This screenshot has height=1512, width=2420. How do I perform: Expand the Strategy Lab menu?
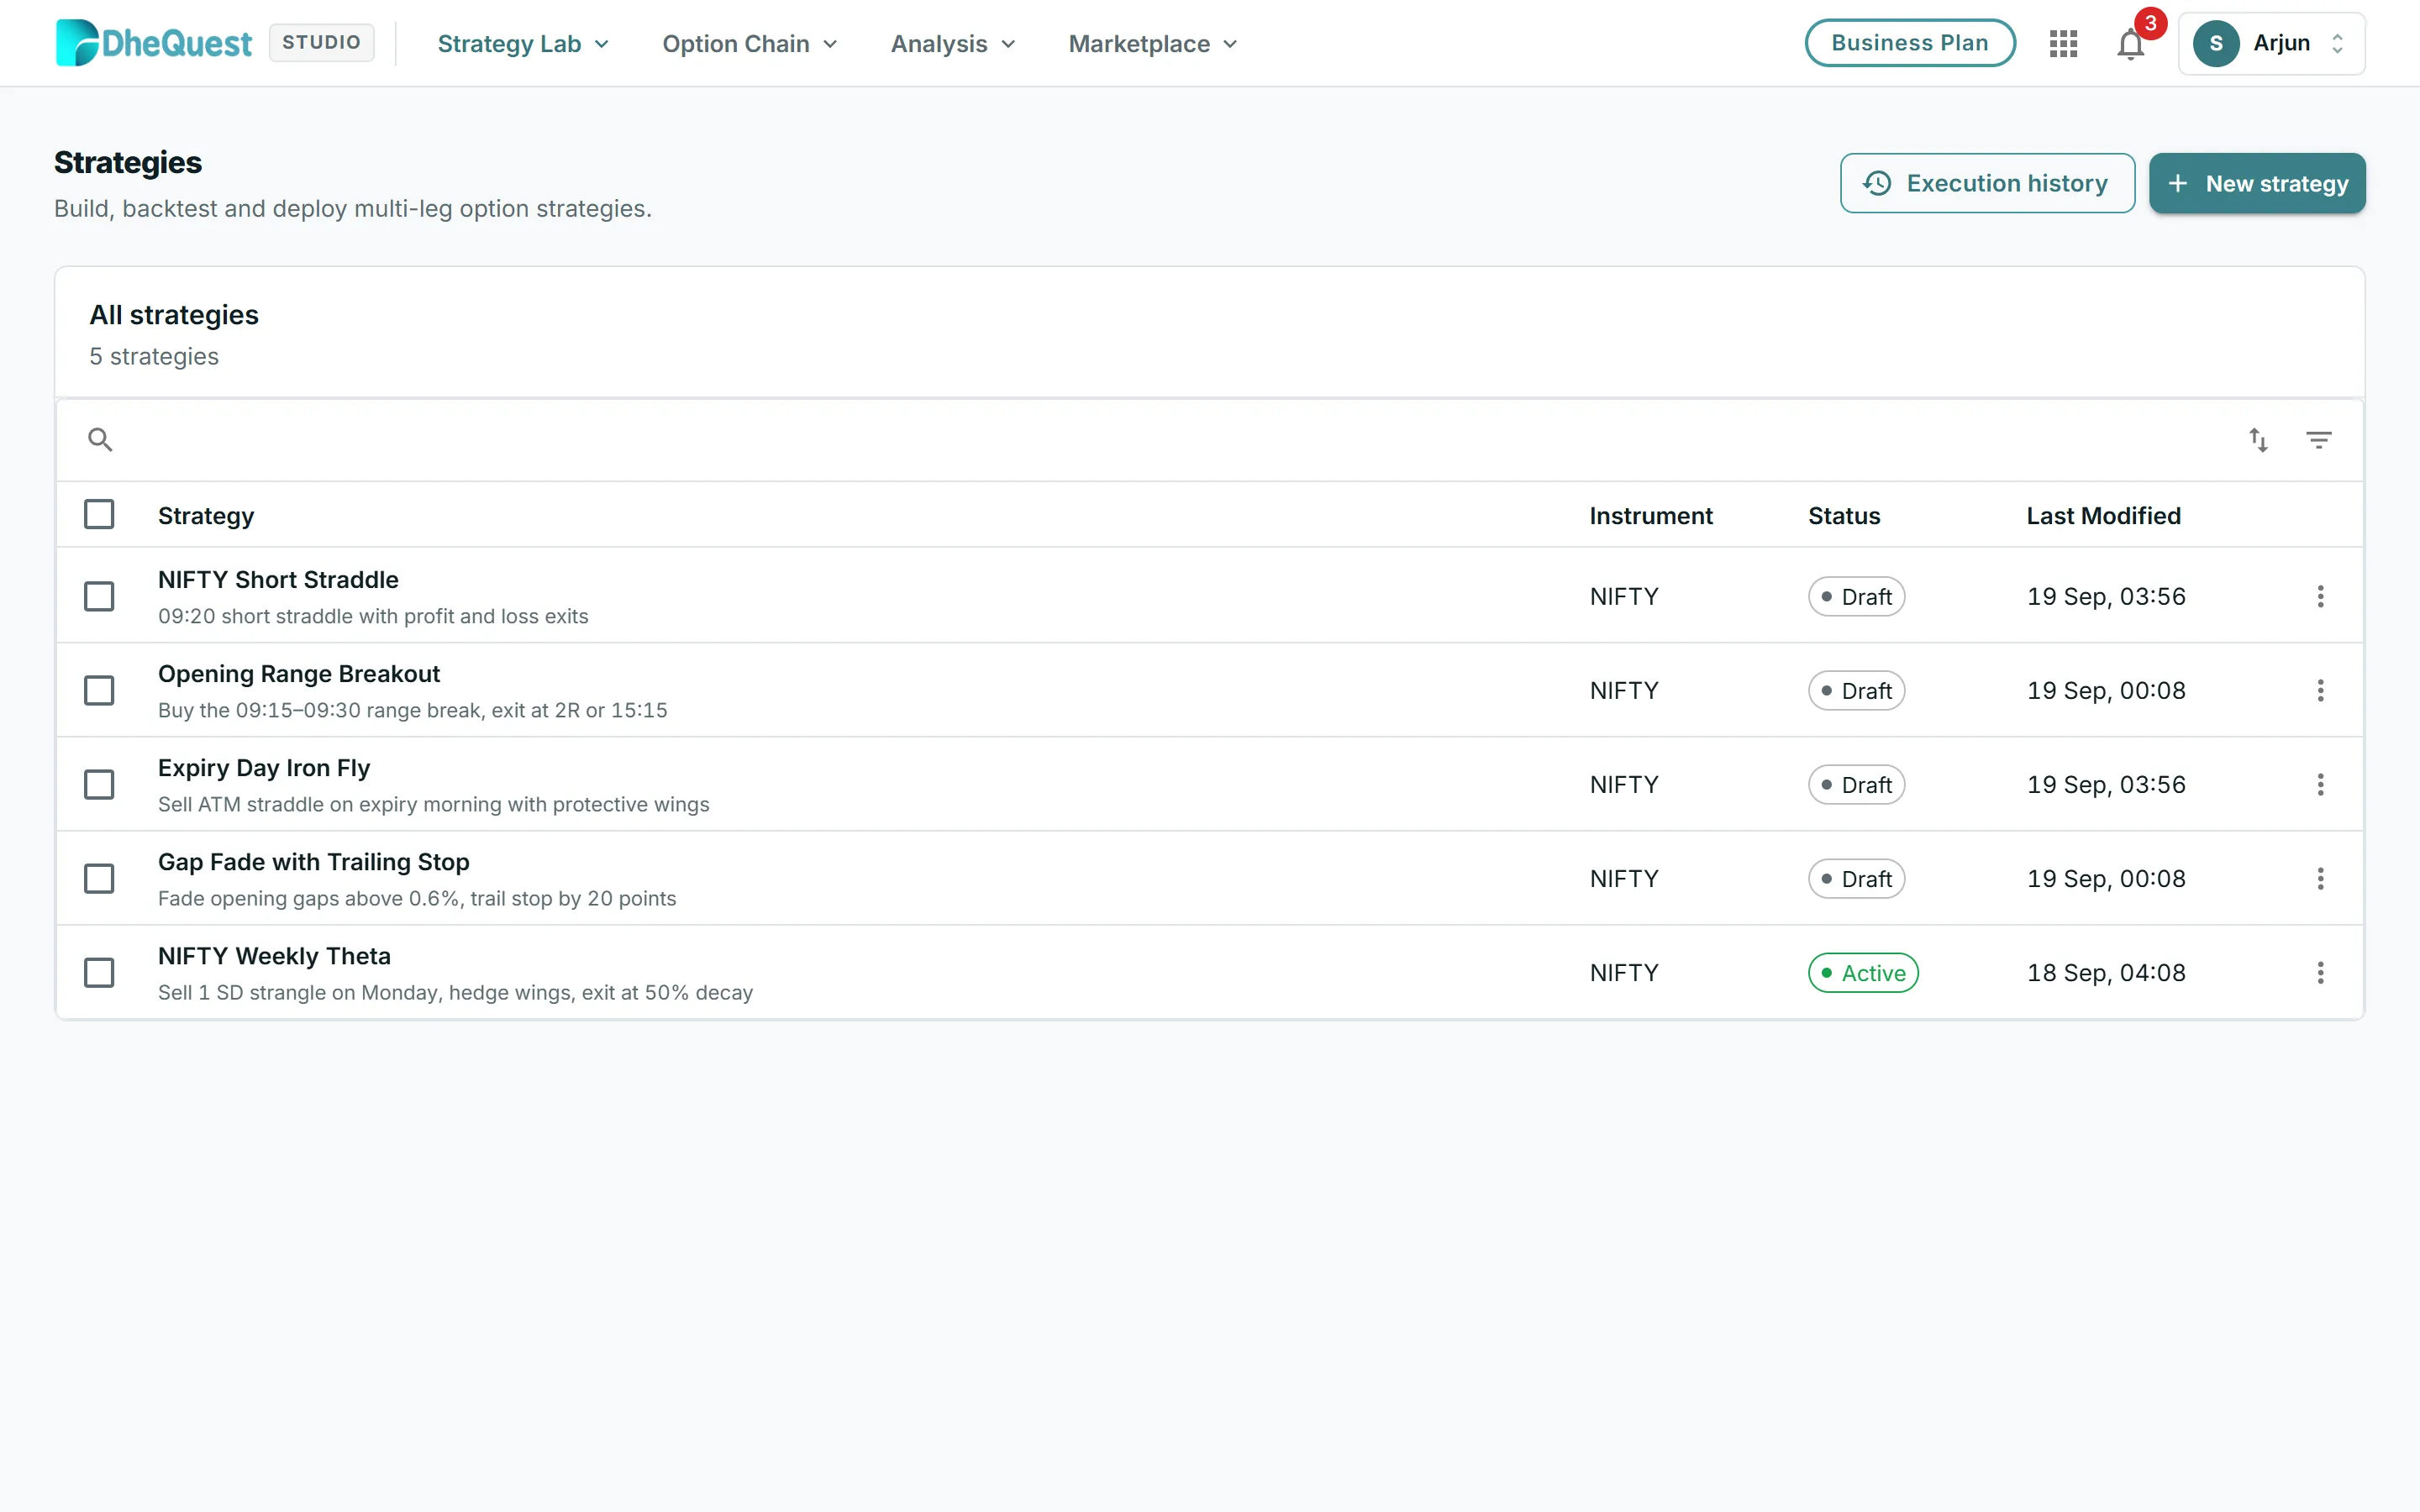click(523, 44)
